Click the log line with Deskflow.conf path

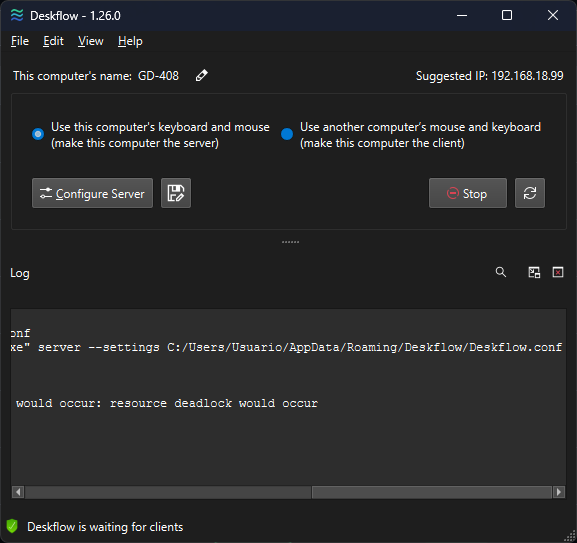[286, 347]
